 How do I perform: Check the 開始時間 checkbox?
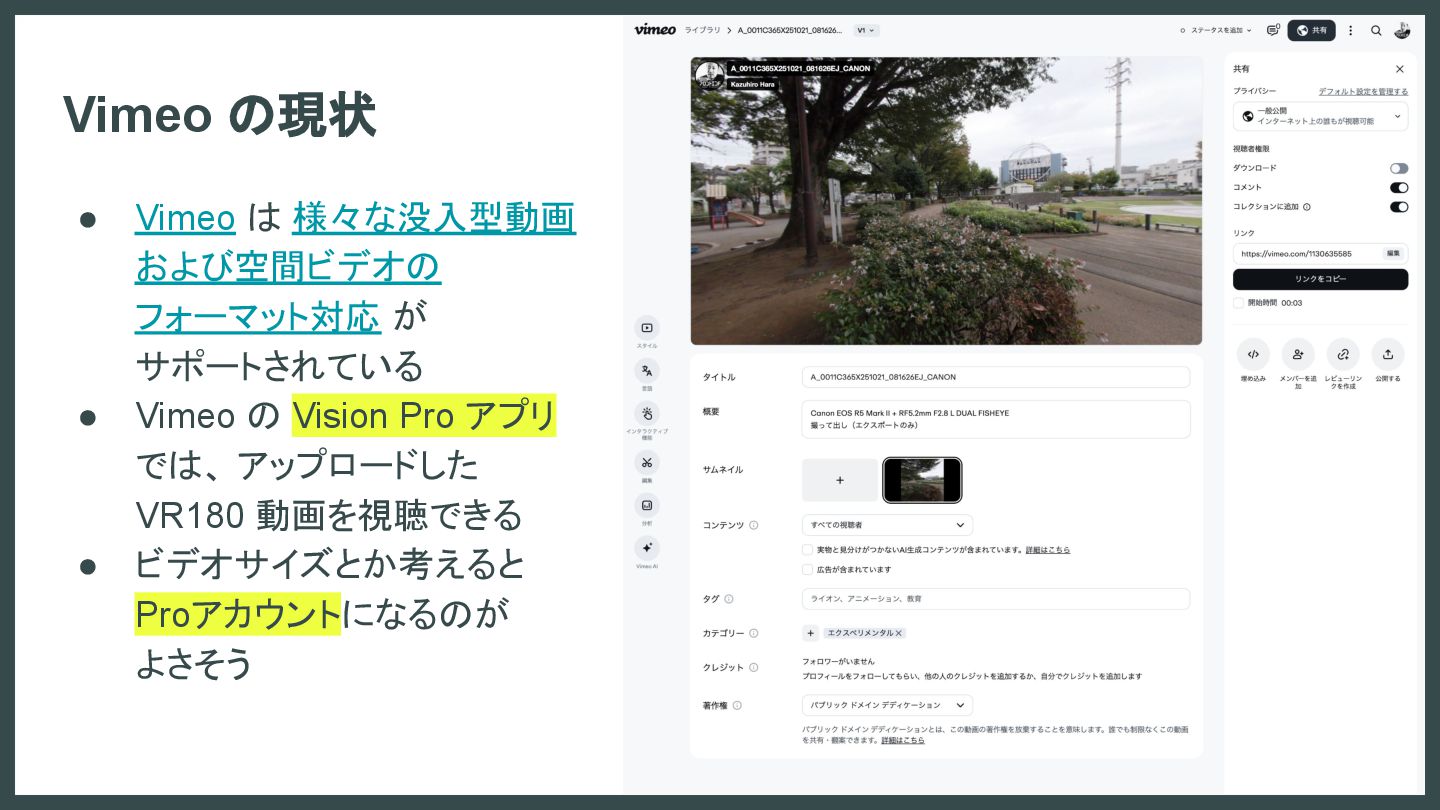pos(1239,302)
